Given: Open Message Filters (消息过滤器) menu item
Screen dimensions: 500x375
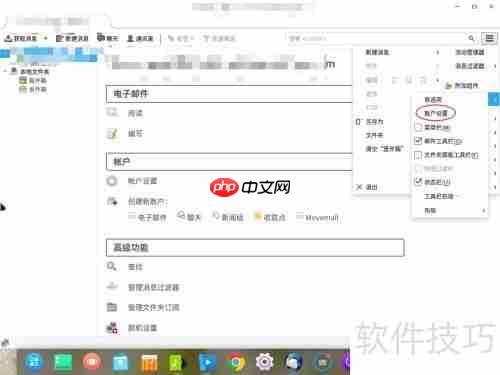Looking at the screenshot, I should [x=470, y=66].
